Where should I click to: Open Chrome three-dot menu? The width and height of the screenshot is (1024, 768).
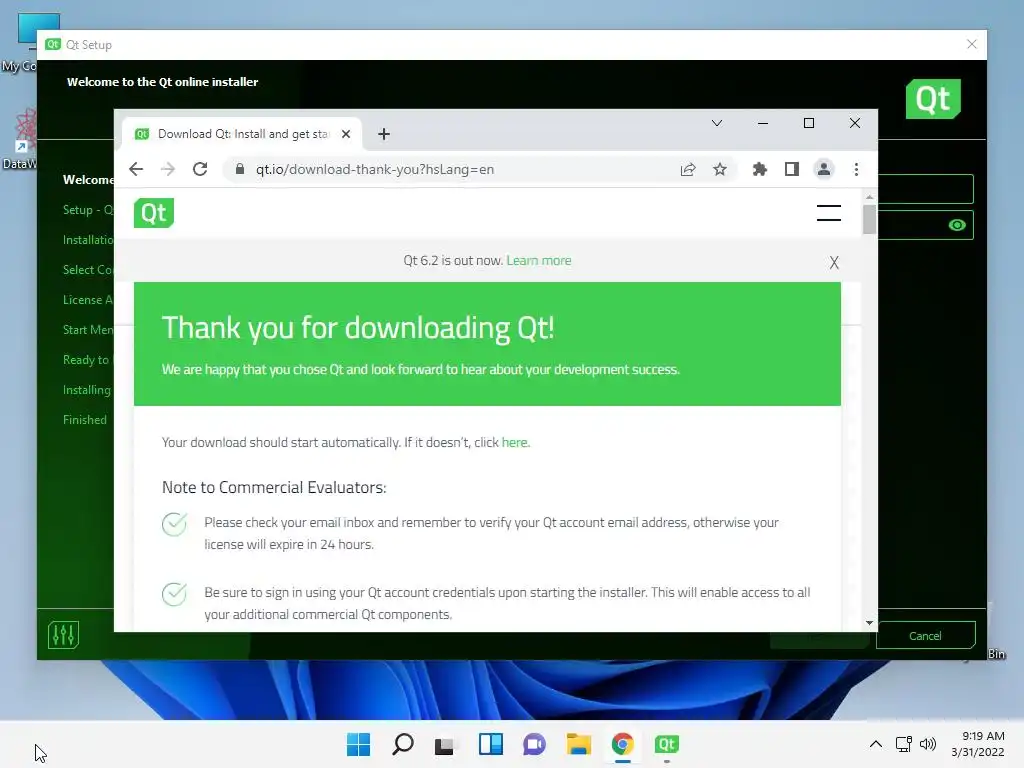(x=856, y=169)
